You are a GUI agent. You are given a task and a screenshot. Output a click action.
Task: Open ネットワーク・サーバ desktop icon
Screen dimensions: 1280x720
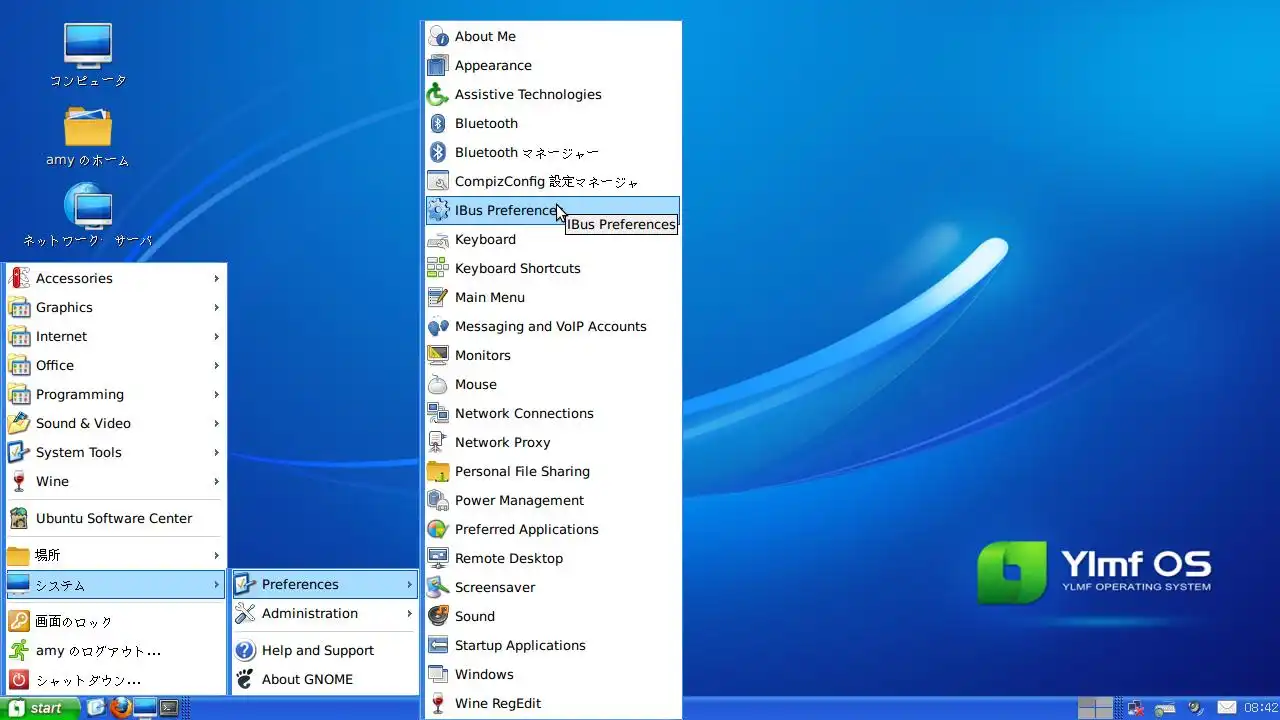coord(88,215)
